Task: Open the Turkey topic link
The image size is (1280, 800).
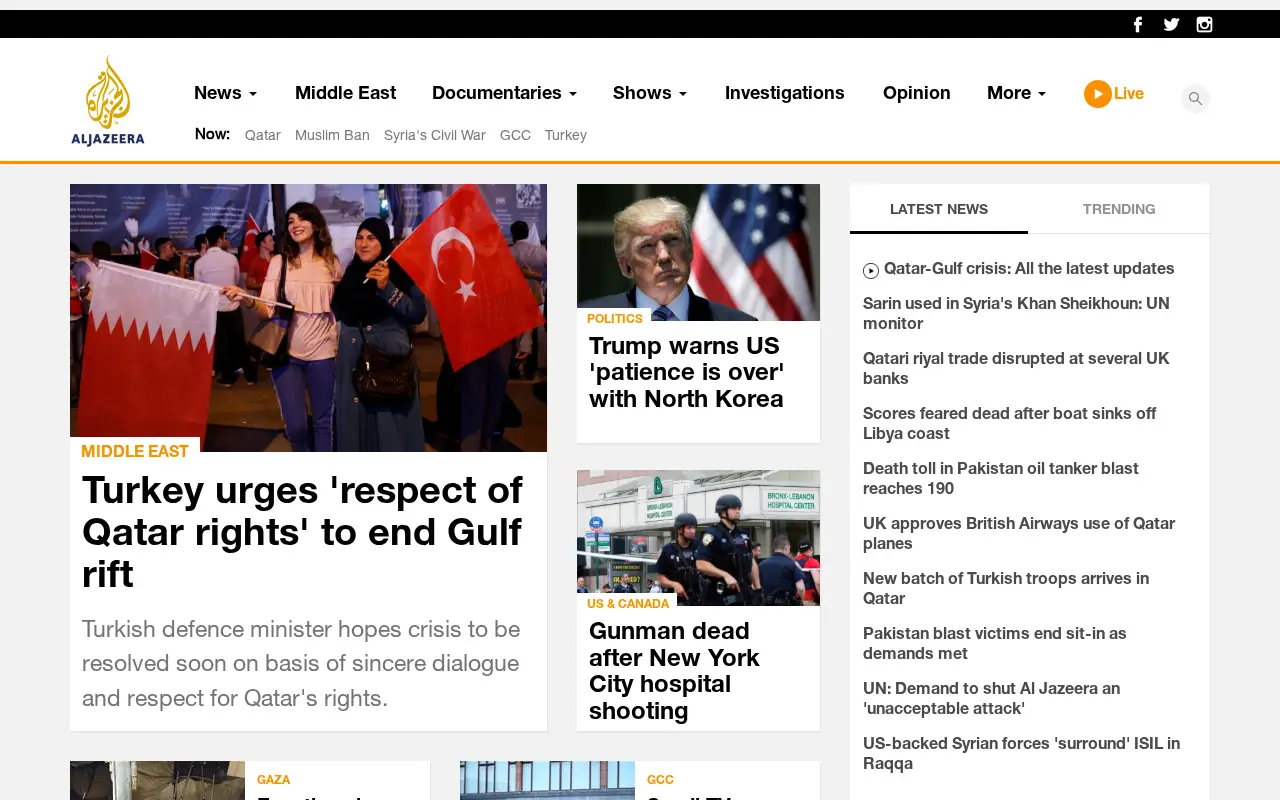Action: click(566, 135)
